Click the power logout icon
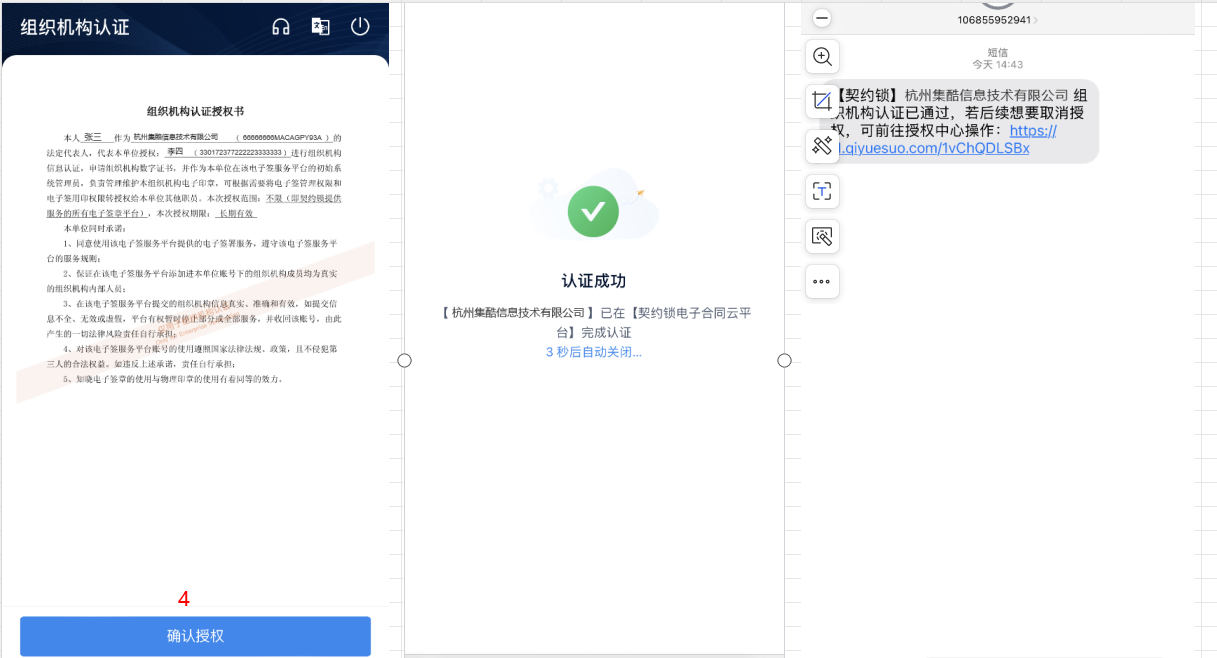Screen dimensions: 1217x658 [360, 27]
